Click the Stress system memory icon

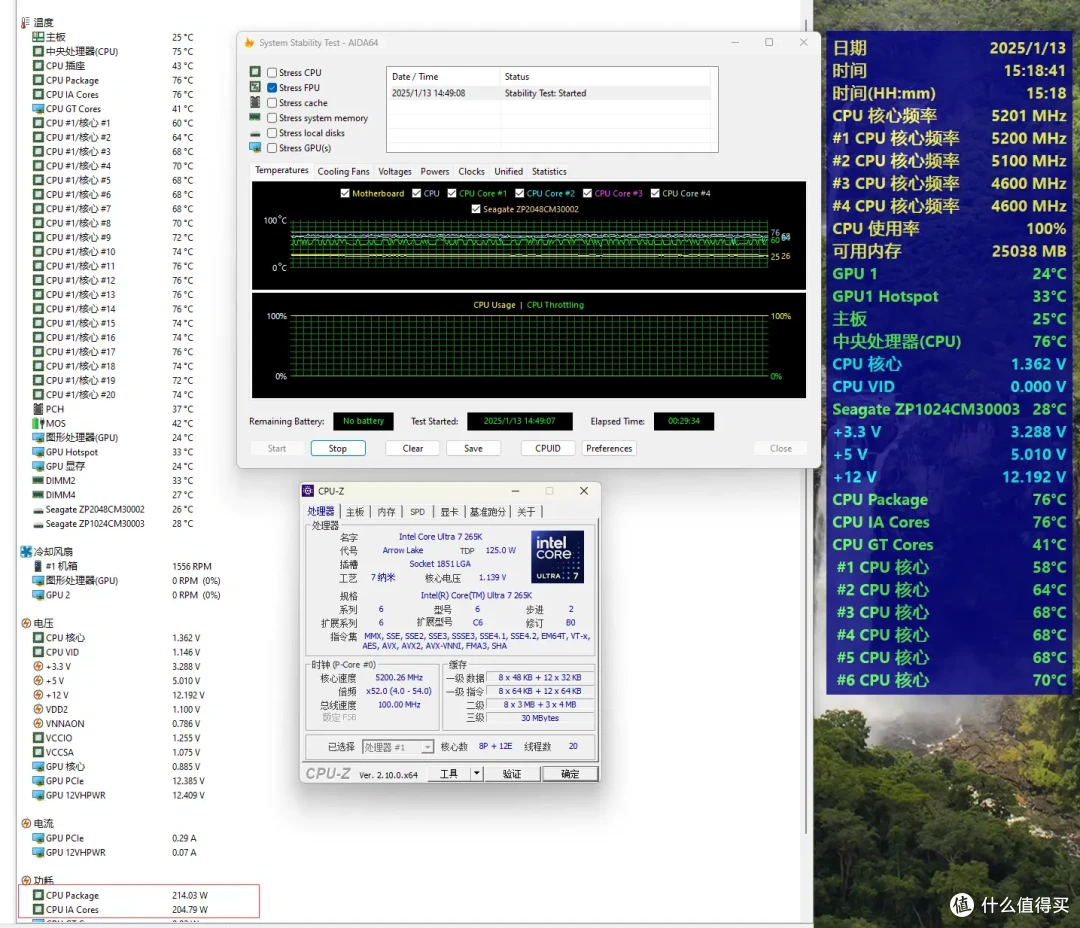[255, 117]
